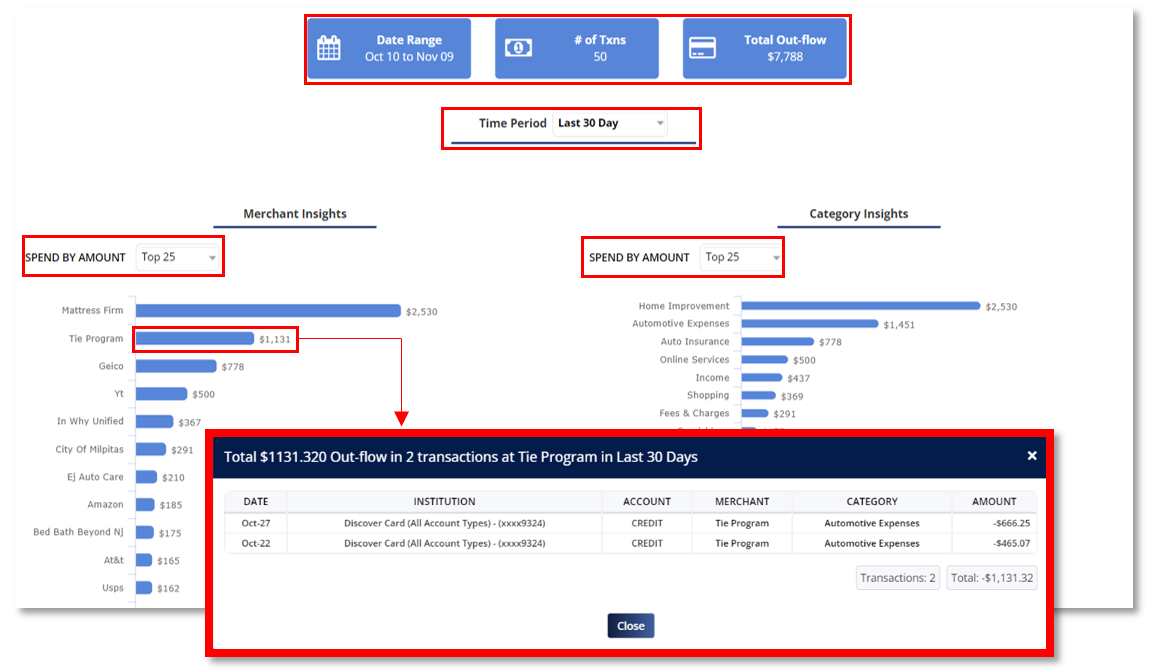
Task: Click the Home Improvement category label
Action: (x=683, y=306)
